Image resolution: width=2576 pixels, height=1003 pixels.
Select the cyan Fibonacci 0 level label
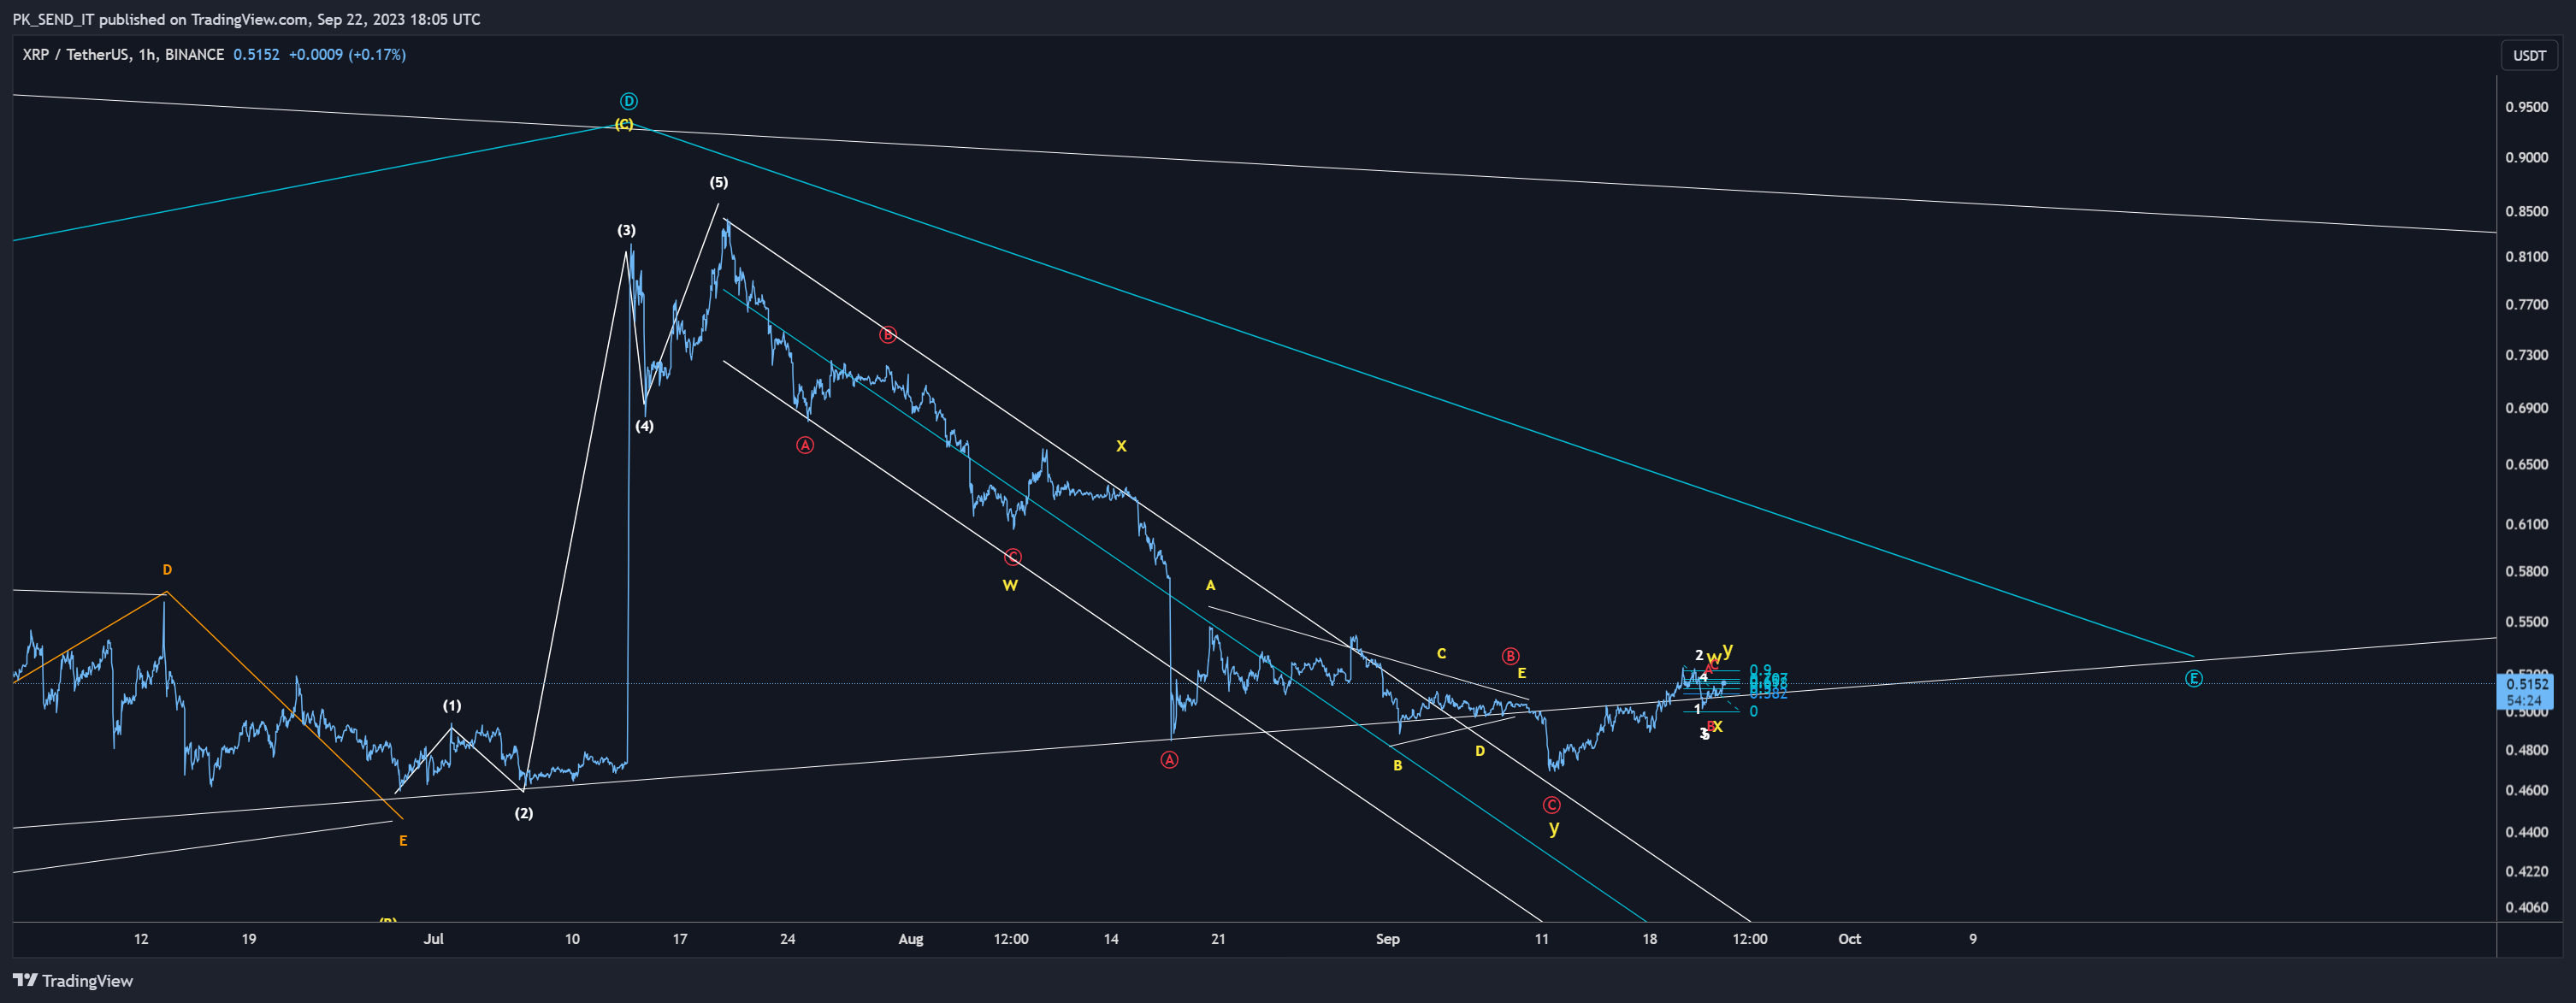point(1753,711)
